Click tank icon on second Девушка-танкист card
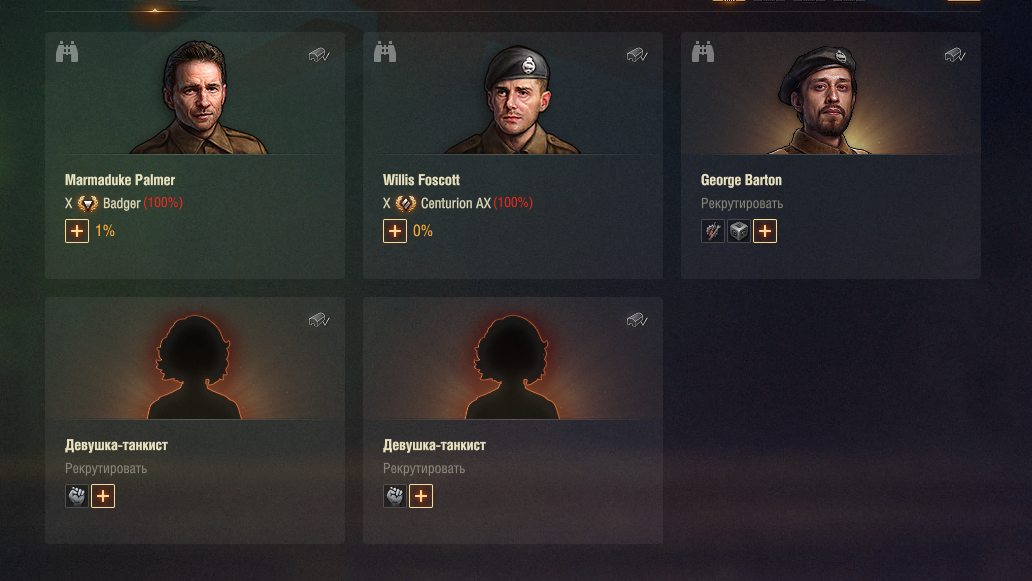Viewport: 1032px width, 581px height. (637, 320)
